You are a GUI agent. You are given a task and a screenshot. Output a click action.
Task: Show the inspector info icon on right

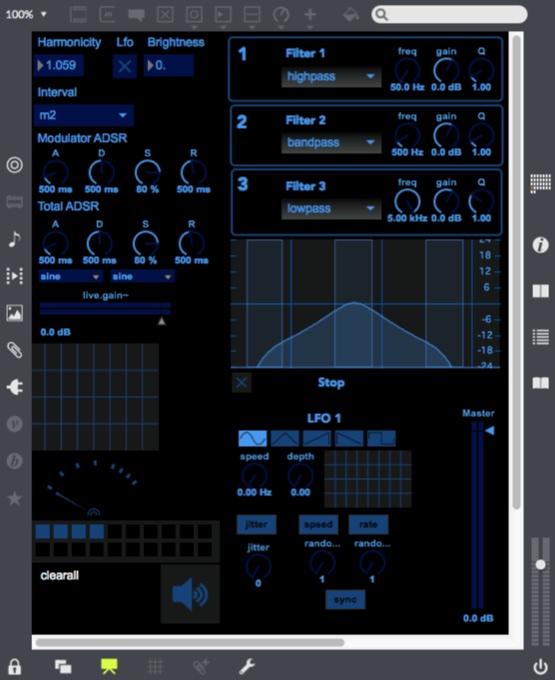click(540, 245)
